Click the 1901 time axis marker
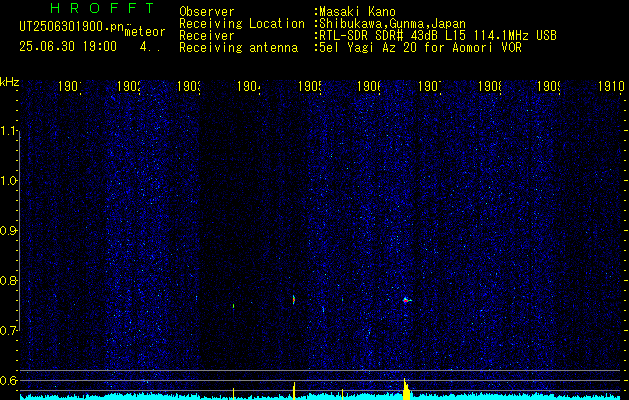The image size is (629, 400). point(69,86)
